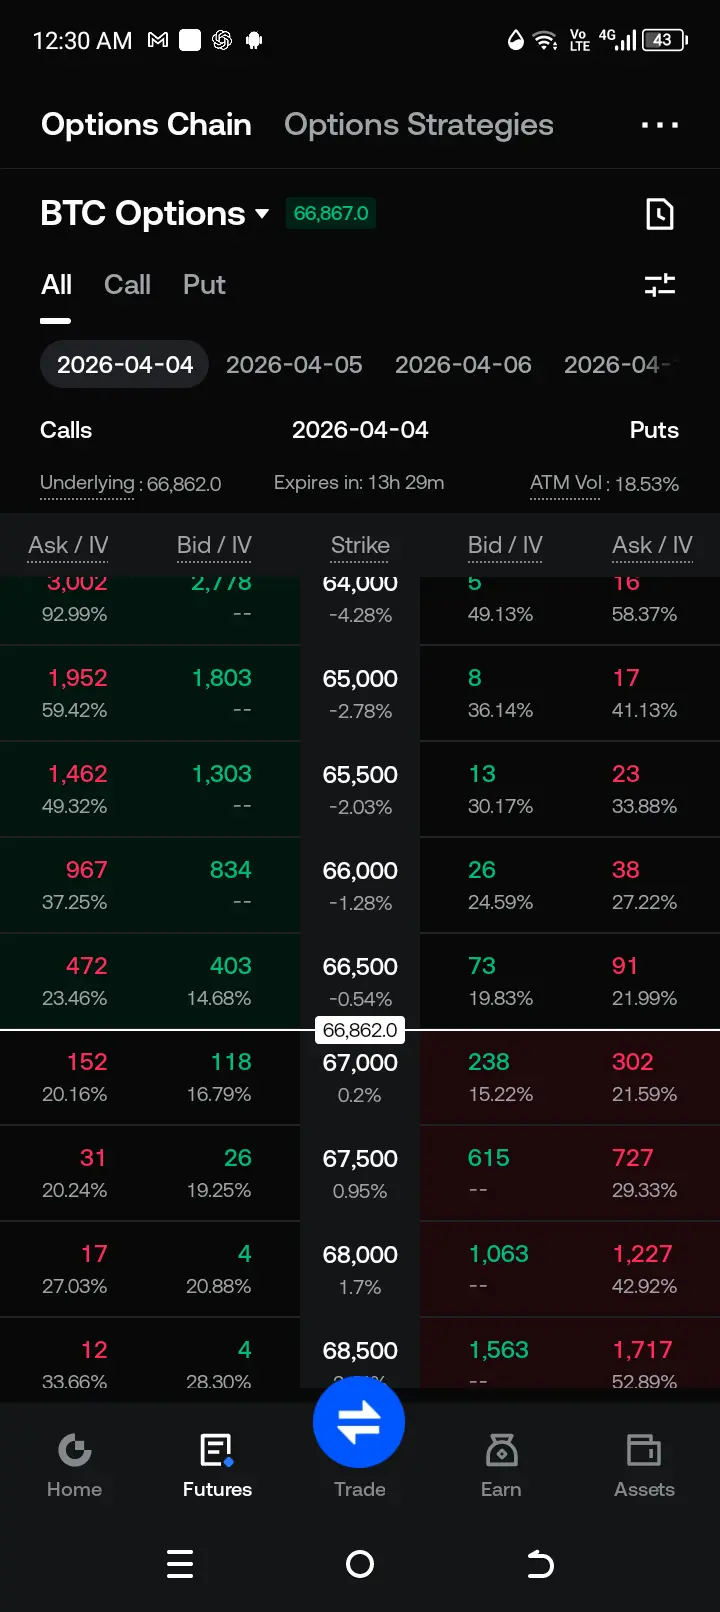Tap the puts Bid / IV column header
Image resolution: width=720 pixels, height=1612 pixels.
(505, 545)
